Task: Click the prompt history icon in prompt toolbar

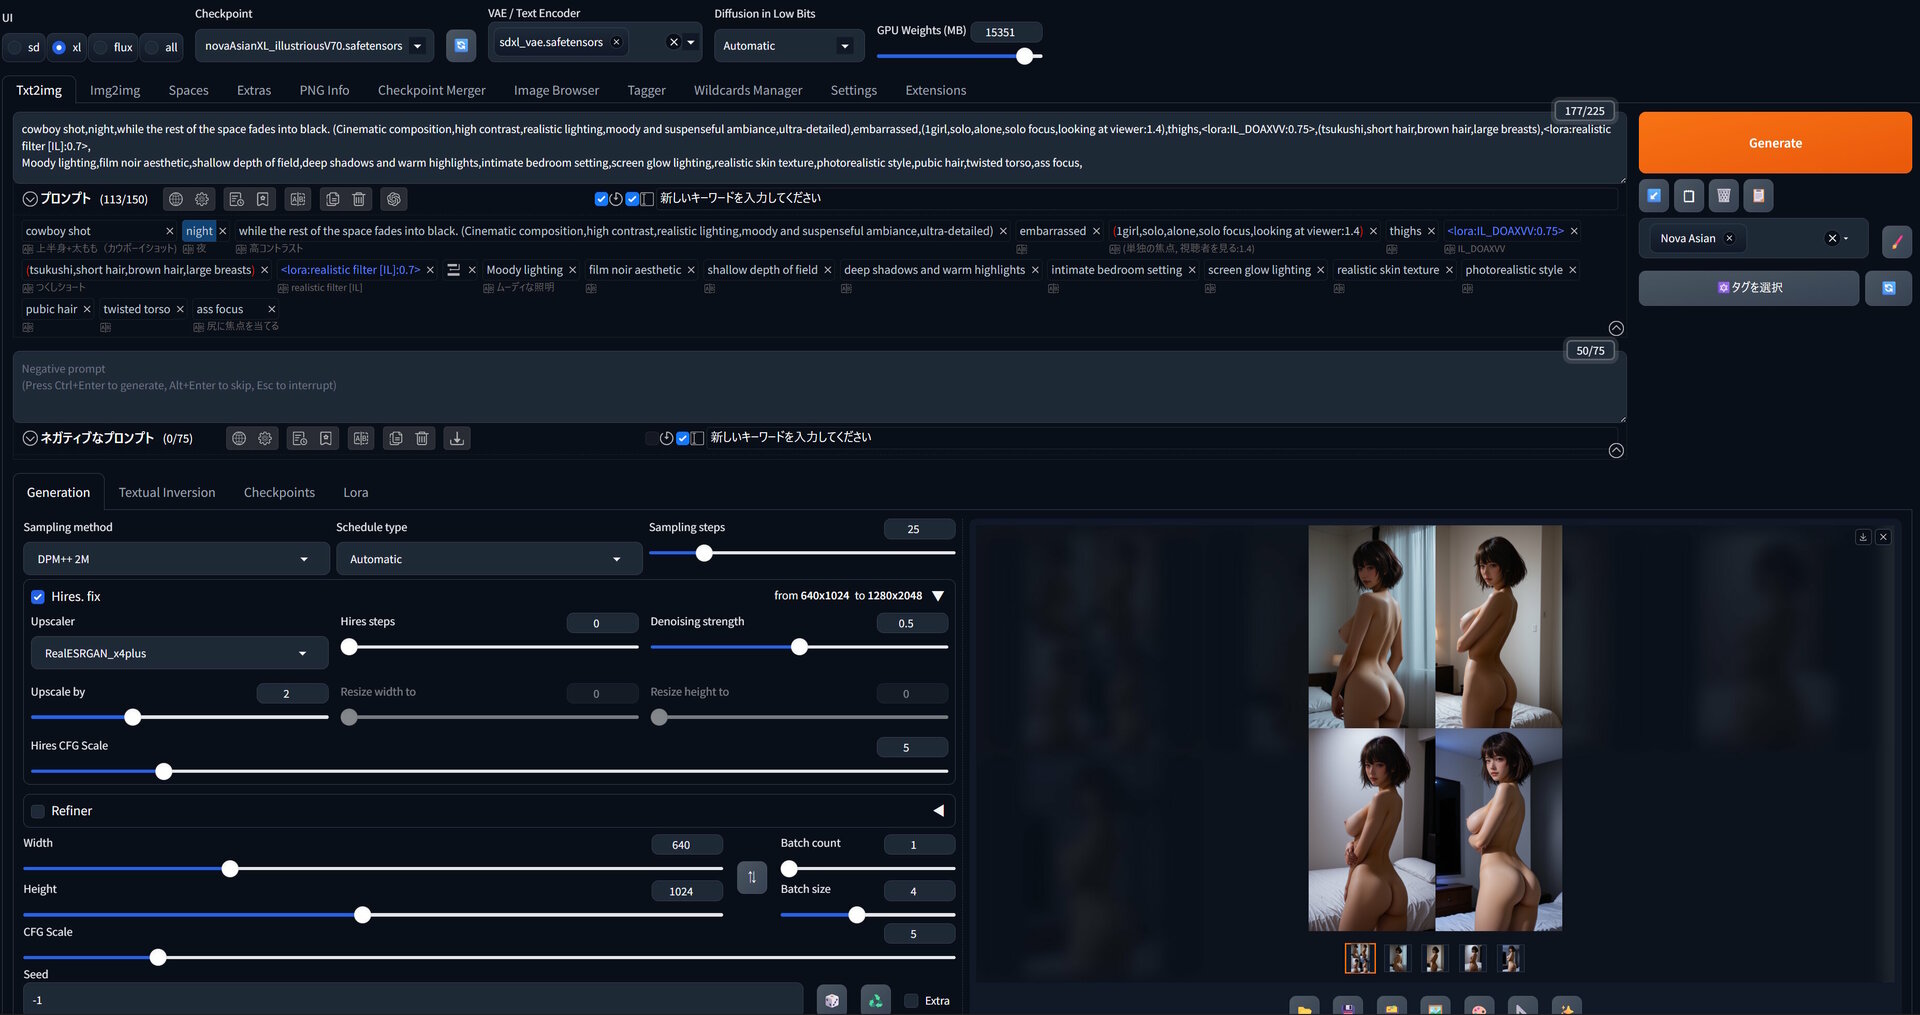Action: tap(236, 199)
